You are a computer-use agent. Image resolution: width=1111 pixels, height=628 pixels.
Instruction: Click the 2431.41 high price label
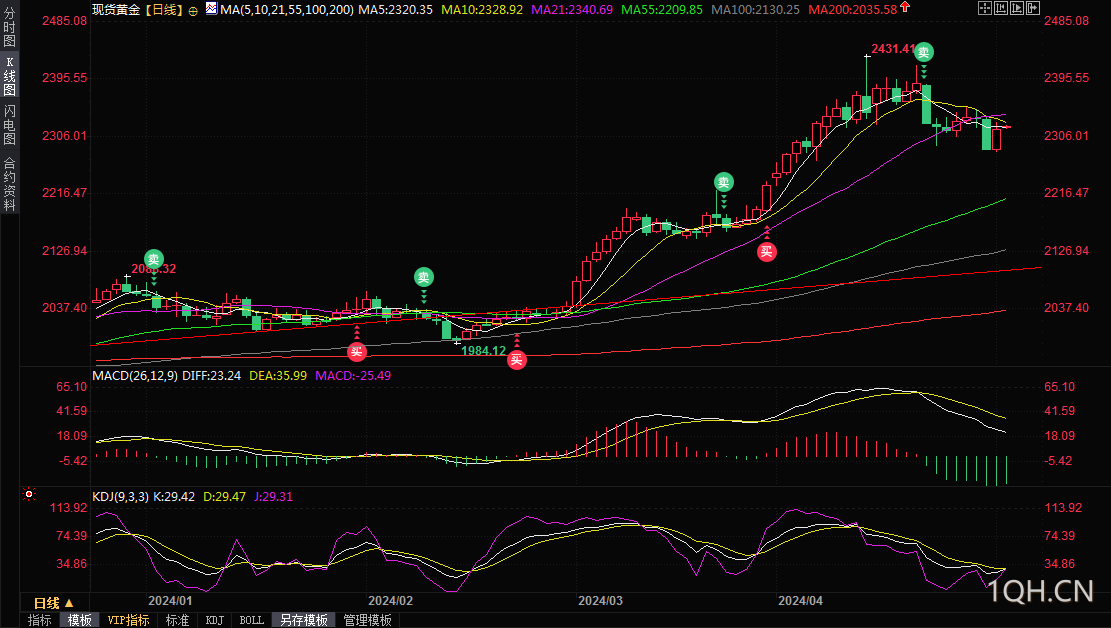pos(893,49)
